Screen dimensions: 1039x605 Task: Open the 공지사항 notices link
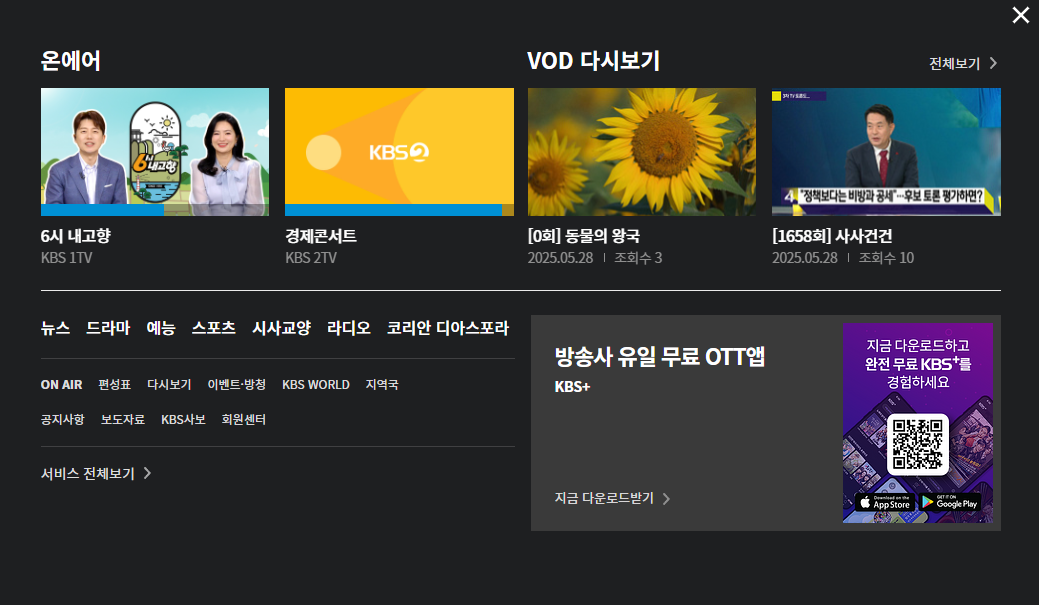point(63,419)
